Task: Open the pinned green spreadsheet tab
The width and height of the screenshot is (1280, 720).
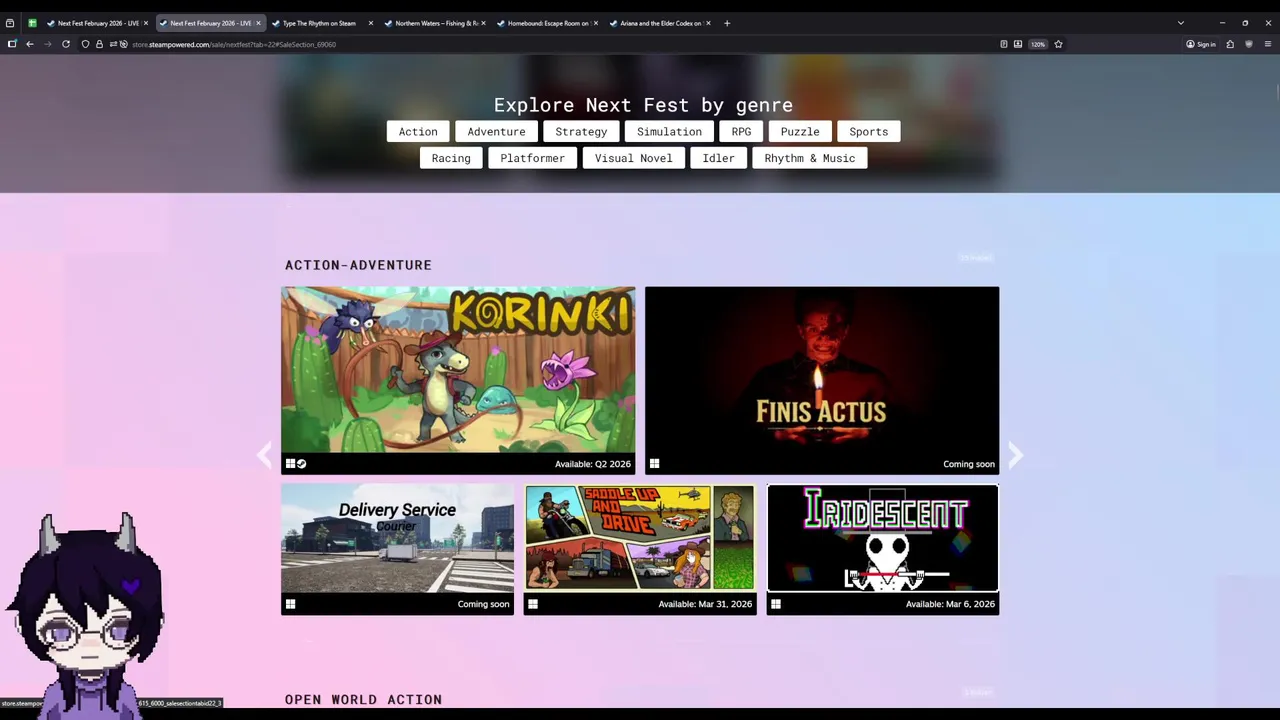Action: tap(32, 23)
